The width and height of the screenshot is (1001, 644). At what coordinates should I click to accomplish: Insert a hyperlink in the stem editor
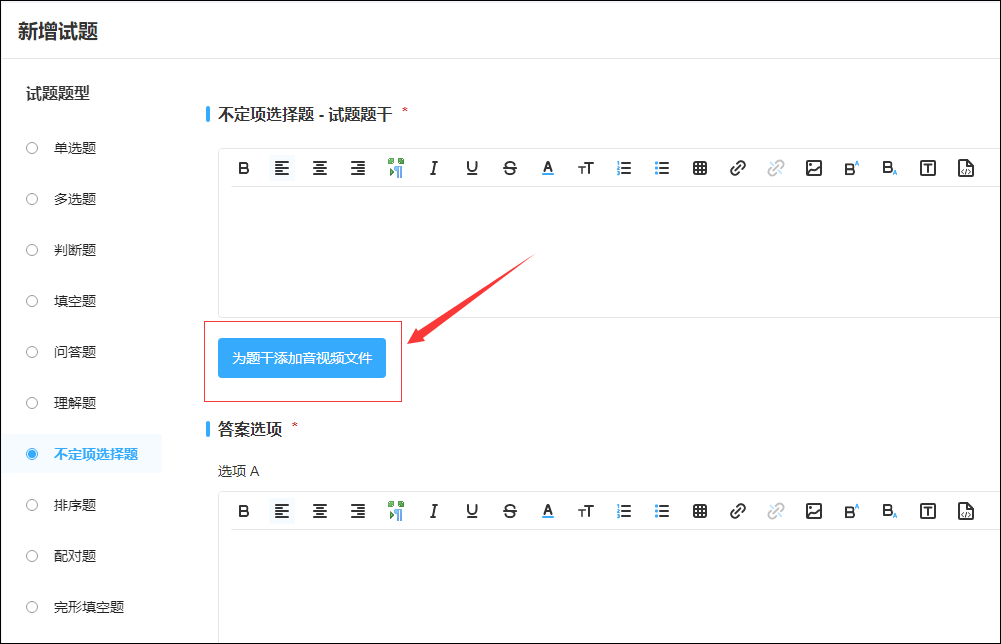737,167
